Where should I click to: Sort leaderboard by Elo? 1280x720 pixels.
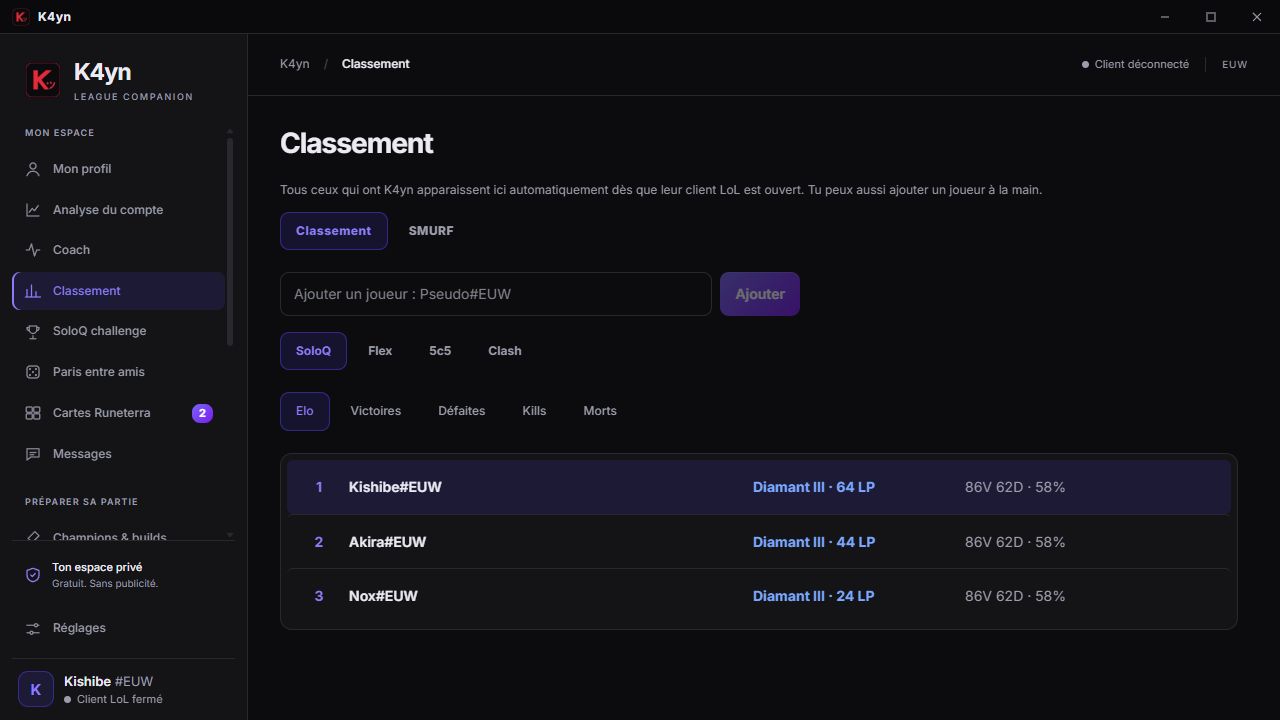(305, 411)
